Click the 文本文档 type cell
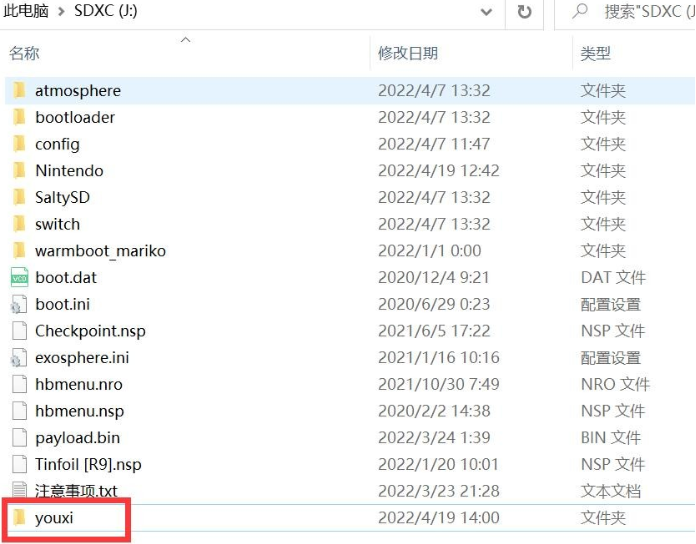Image resolution: width=696 pixels, height=544 pixels. pos(611,491)
